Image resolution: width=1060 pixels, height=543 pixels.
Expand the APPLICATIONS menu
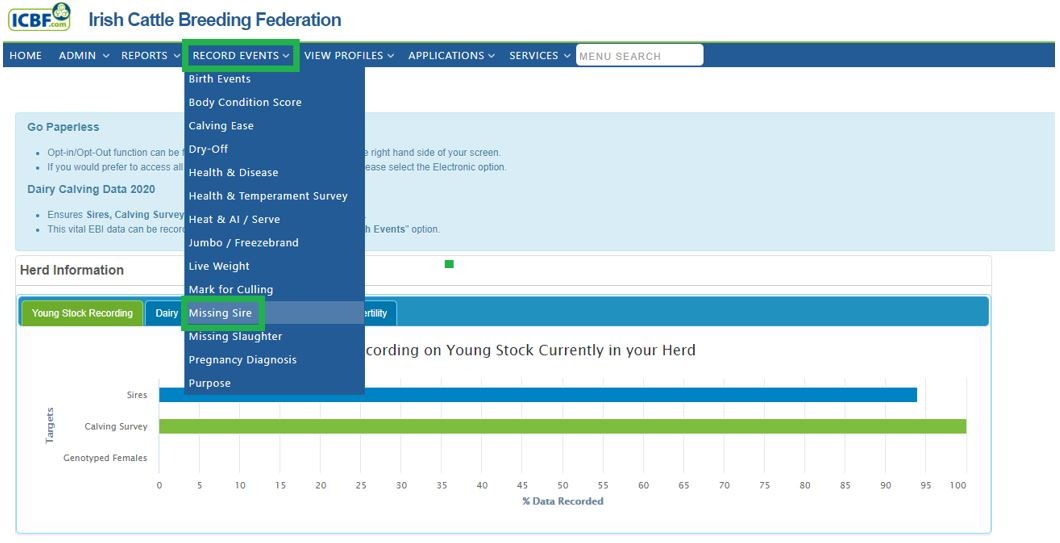451,55
